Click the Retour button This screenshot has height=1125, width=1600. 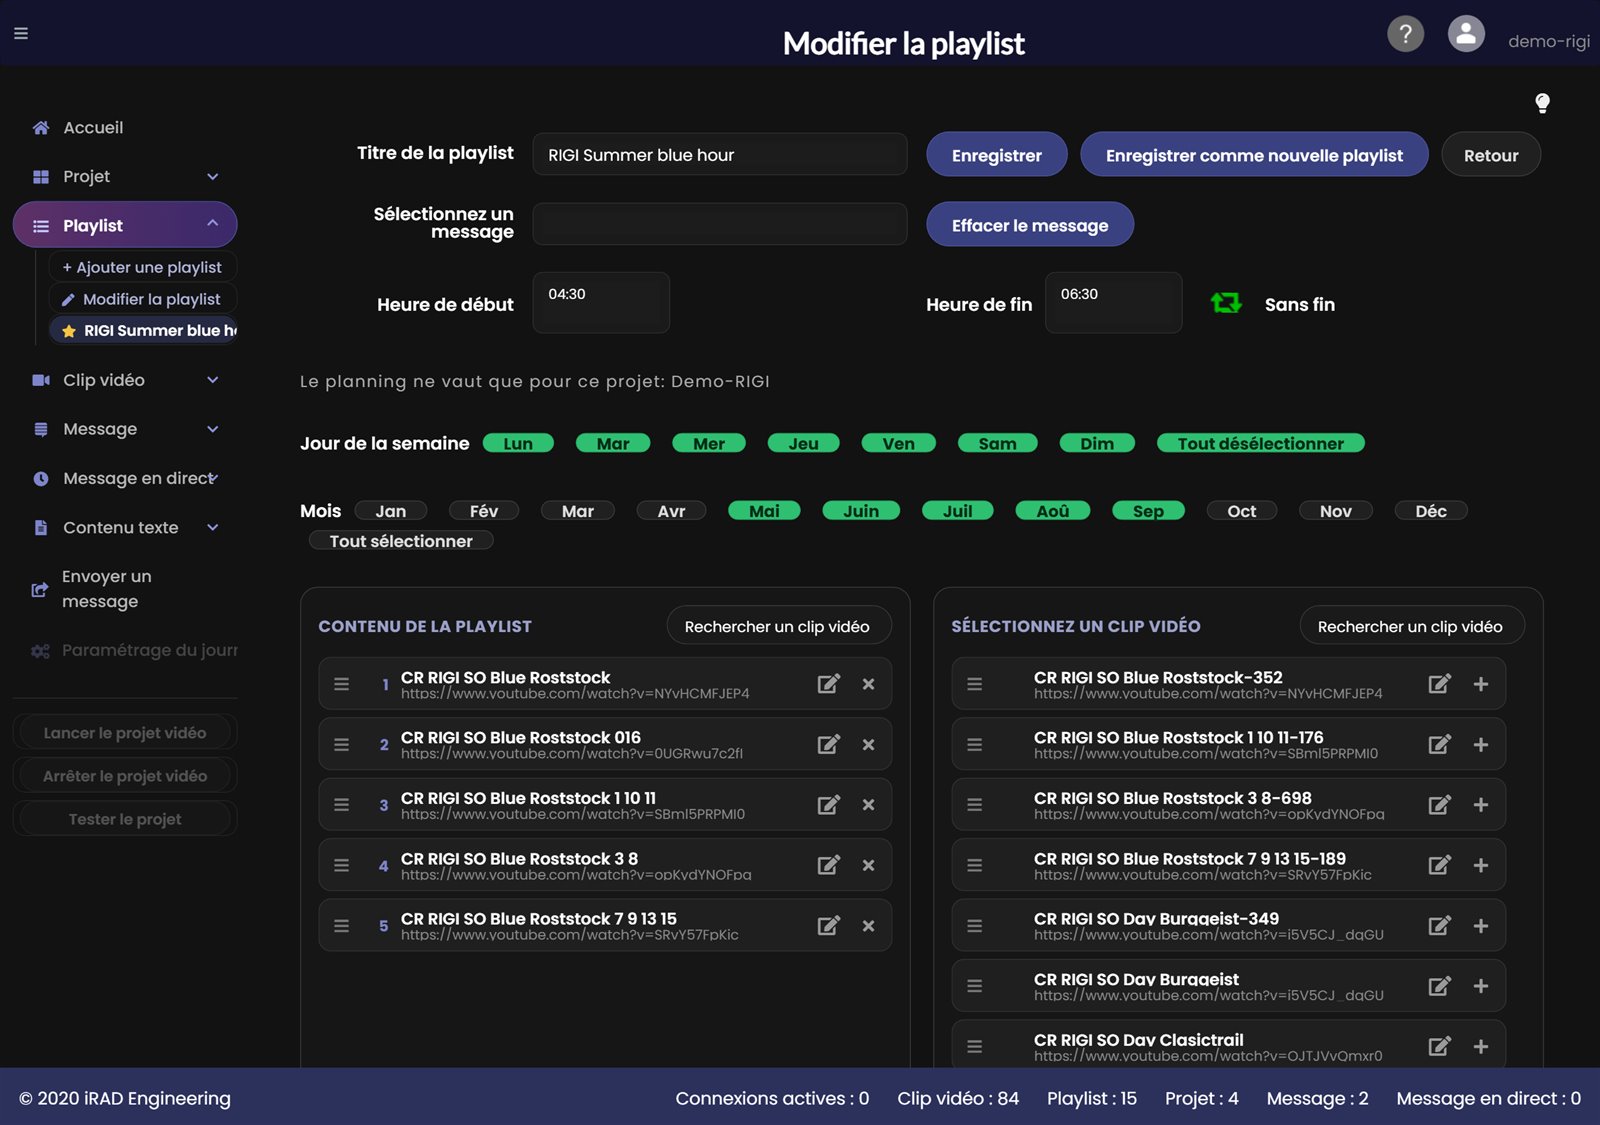tap(1491, 155)
